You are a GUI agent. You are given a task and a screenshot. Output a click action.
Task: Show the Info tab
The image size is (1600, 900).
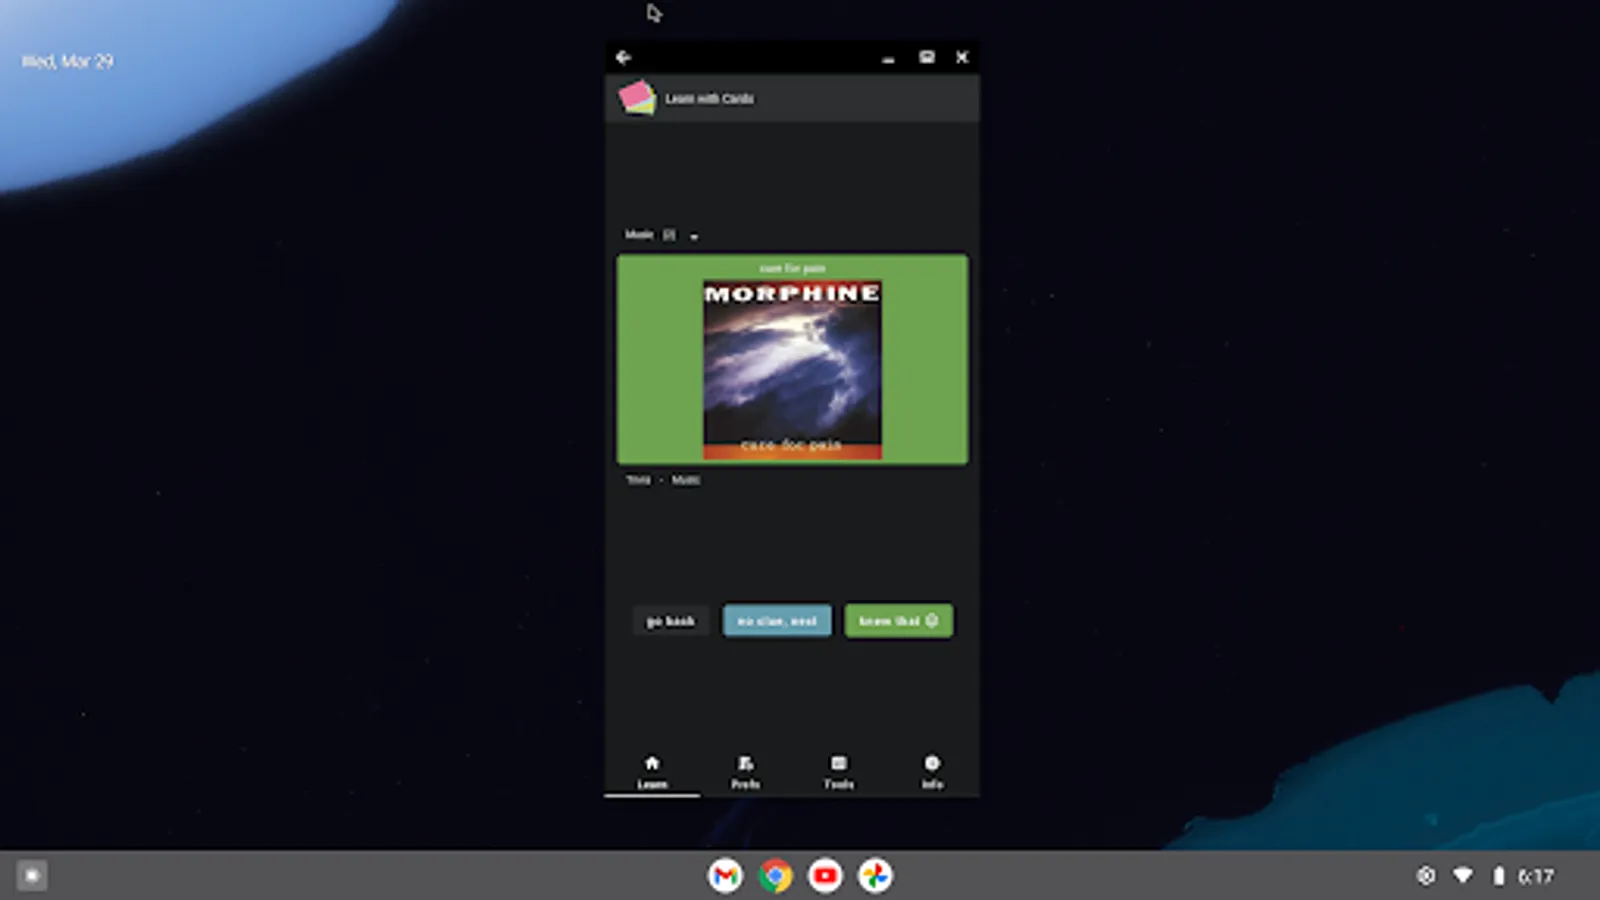point(932,772)
